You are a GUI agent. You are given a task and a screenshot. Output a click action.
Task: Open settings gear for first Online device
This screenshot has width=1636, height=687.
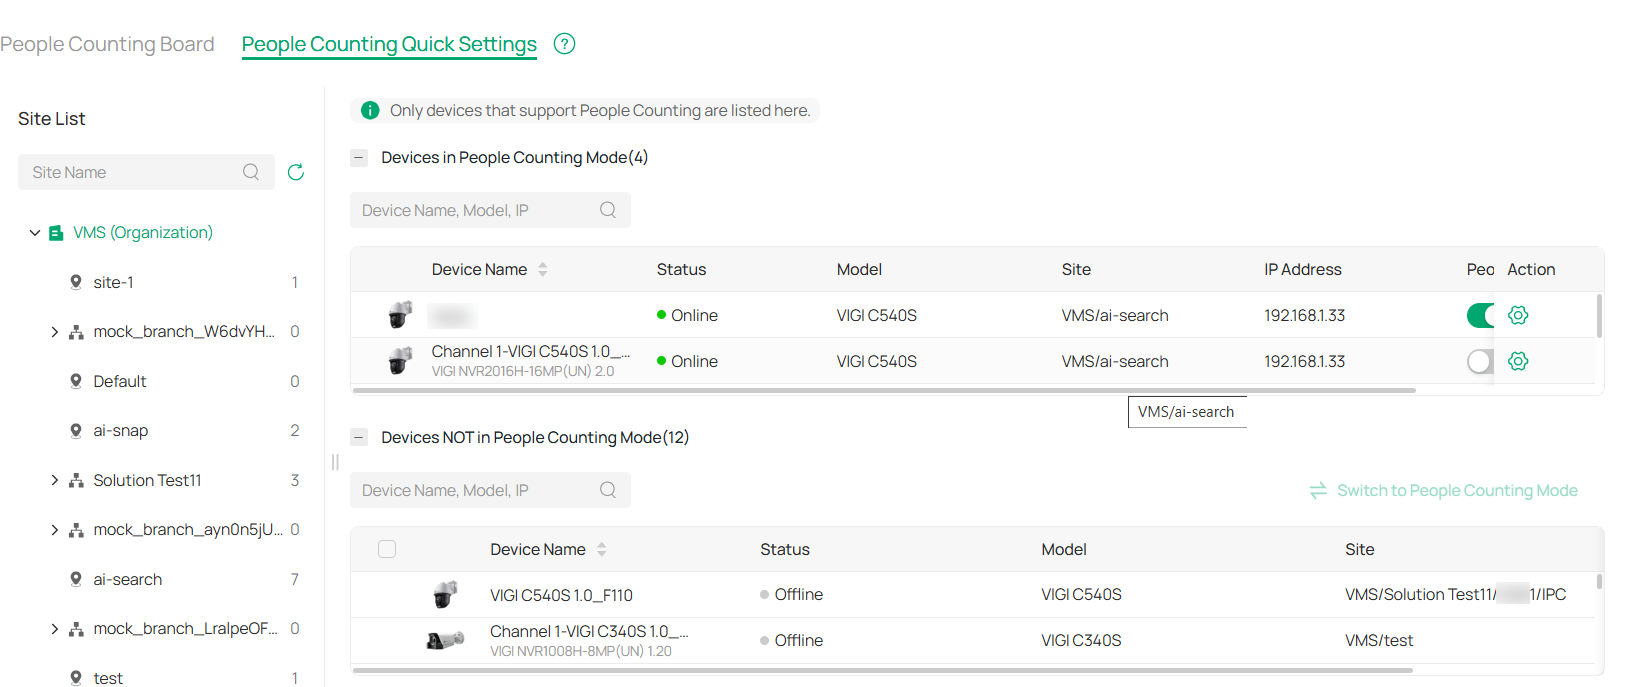click(1518, 315)
